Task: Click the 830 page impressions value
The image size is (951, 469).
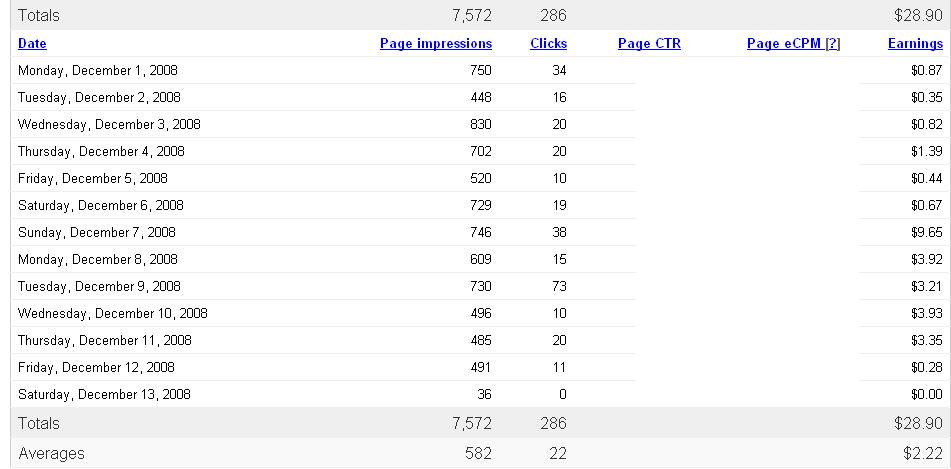Action: [x=480, y=125]
